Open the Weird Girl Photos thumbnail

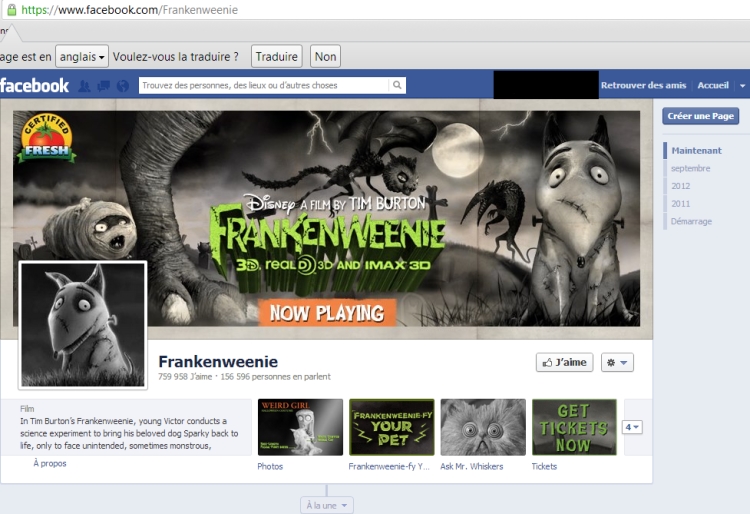point(300,427)
